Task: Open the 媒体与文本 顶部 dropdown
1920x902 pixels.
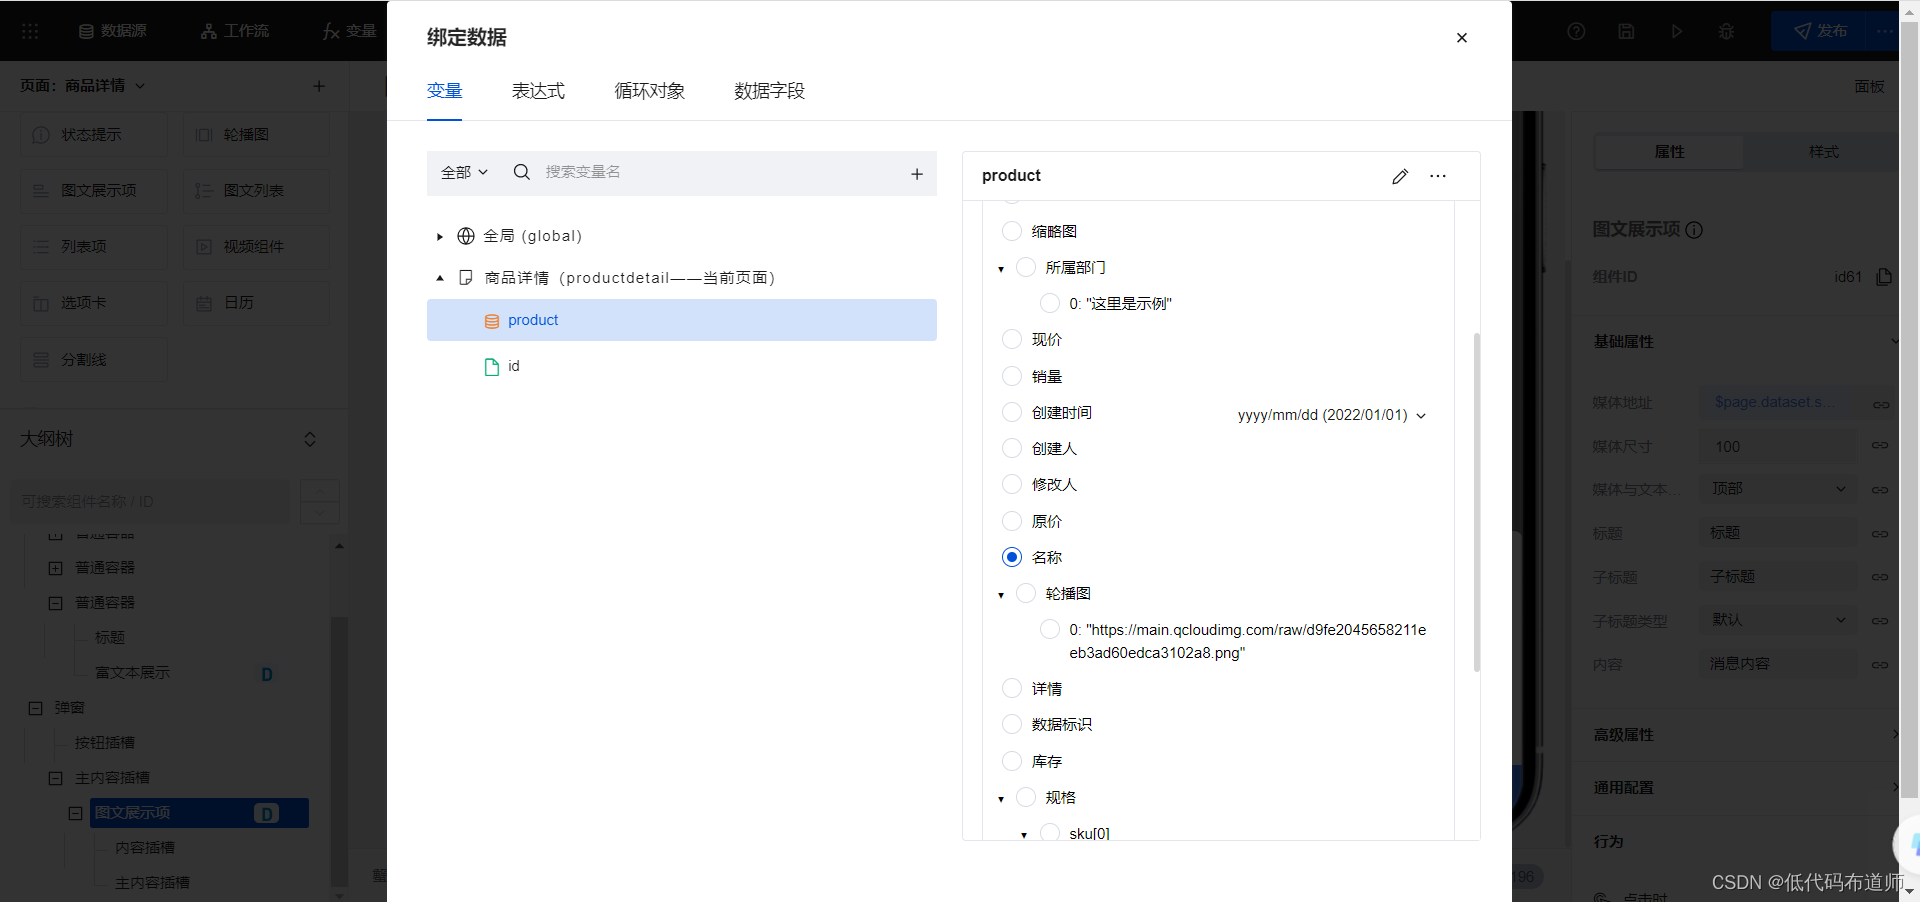Action: 1779,489
